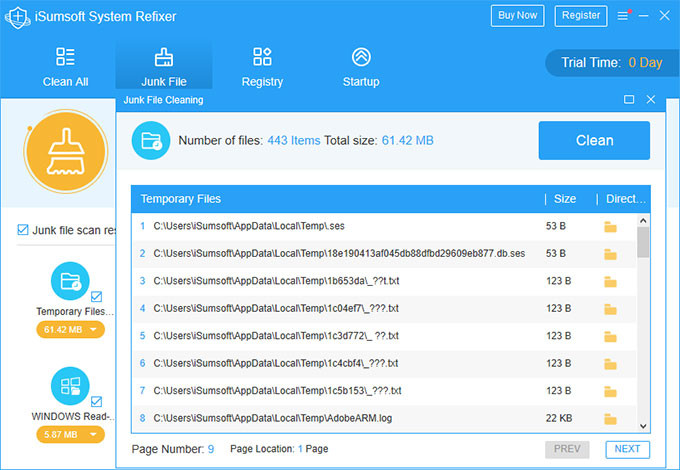Uncheck the WINDOWS Read- checkbox
Screen dimensions: 680x470
[x=96, y=401]
